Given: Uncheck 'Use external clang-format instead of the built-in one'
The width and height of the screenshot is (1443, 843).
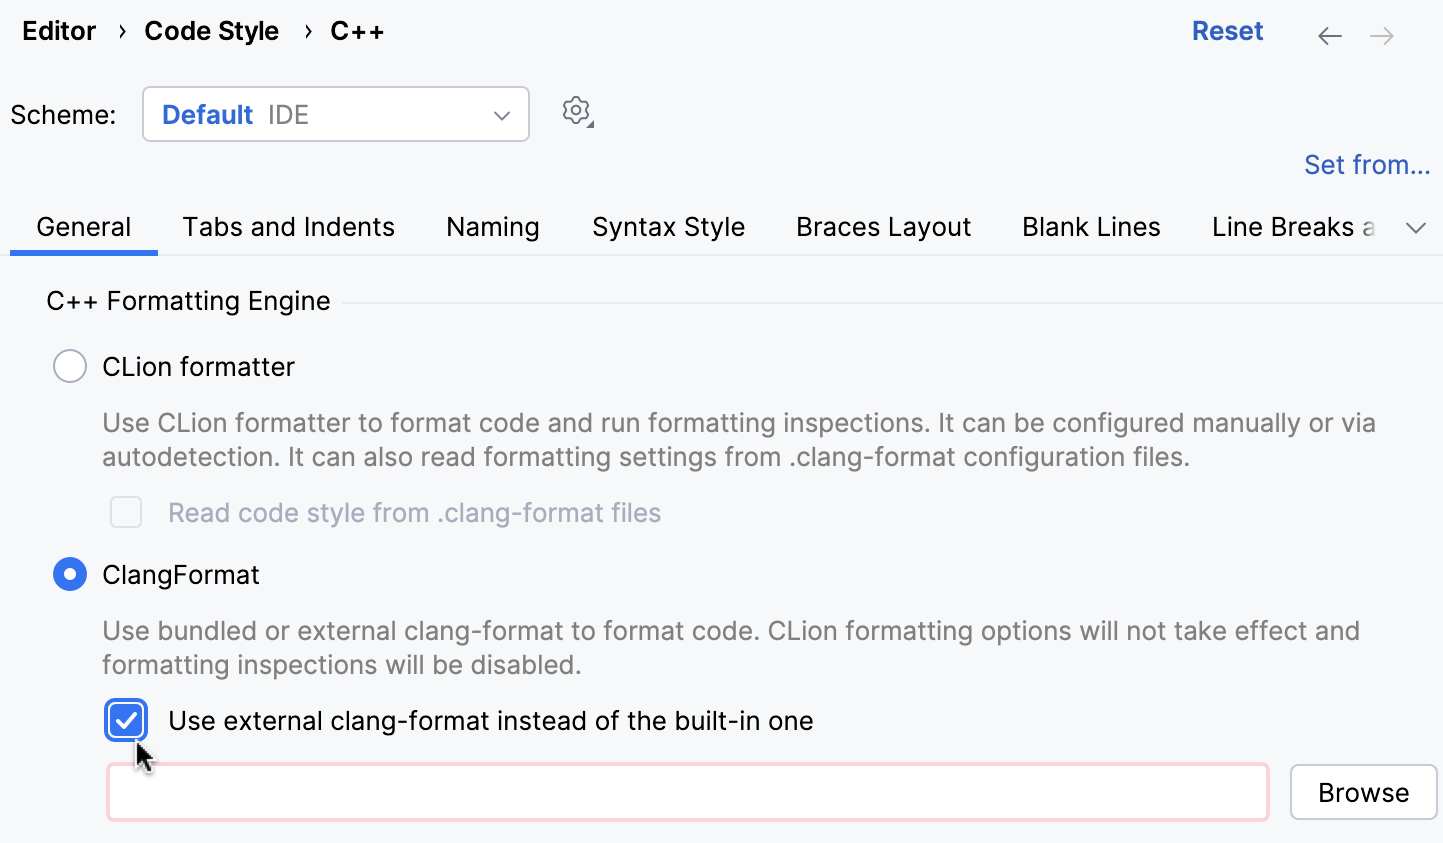Looking at the screenshot, I should [125, 720].
